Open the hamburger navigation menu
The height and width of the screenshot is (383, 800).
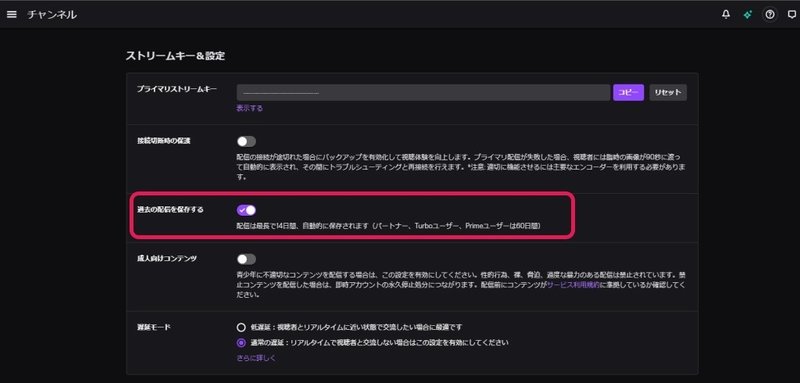[11, 15]
